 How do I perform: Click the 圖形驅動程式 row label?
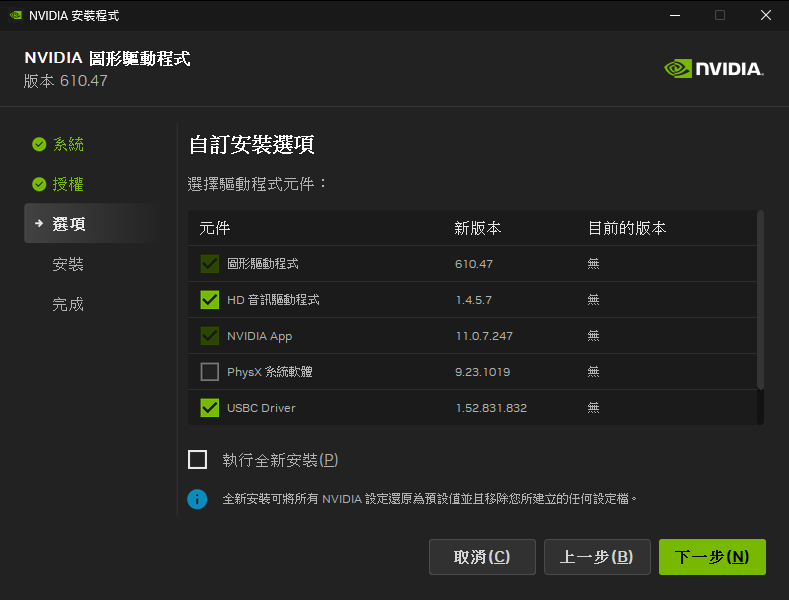[x=263, y=264]
